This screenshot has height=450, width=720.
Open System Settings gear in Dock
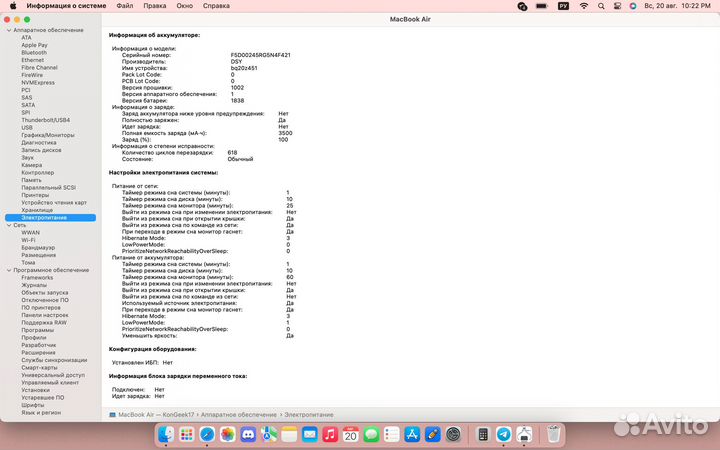(453, 434)
